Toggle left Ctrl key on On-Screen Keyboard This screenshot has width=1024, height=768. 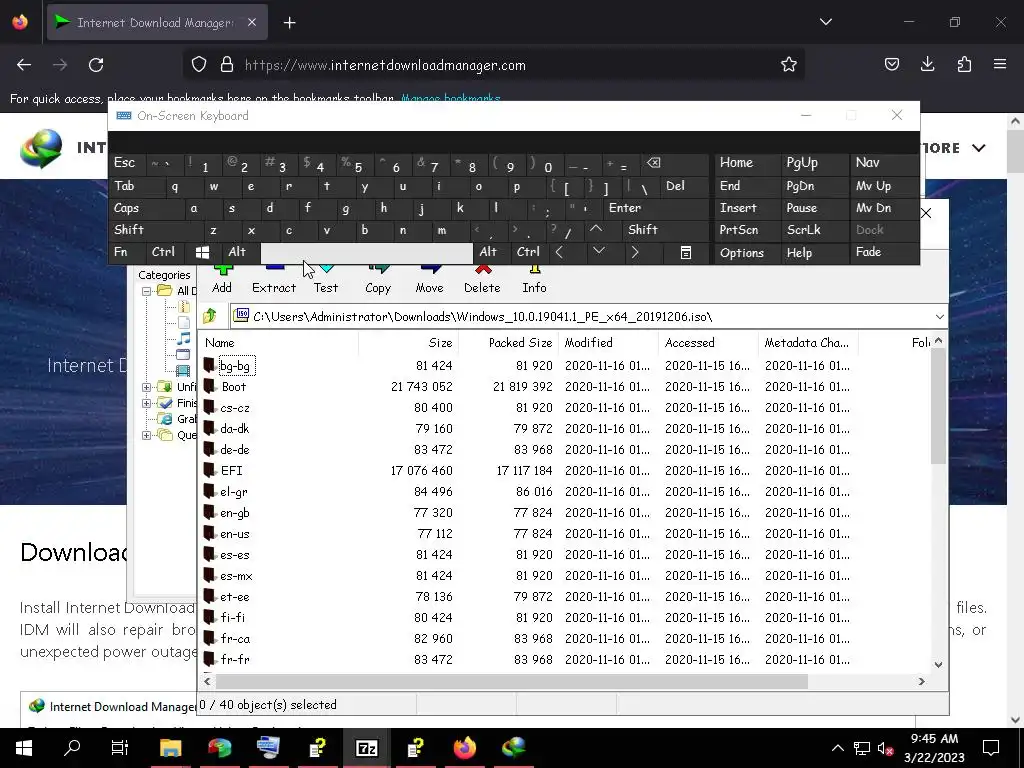click(x=167, y=252)
